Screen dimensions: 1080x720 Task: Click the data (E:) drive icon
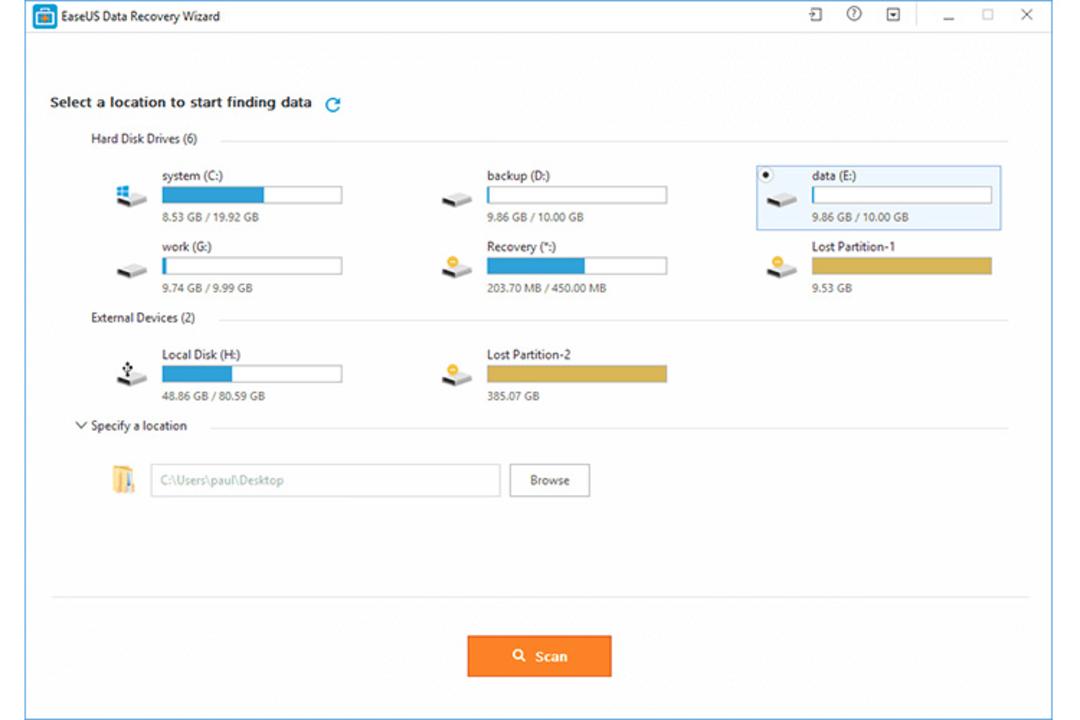pos(781,200)
